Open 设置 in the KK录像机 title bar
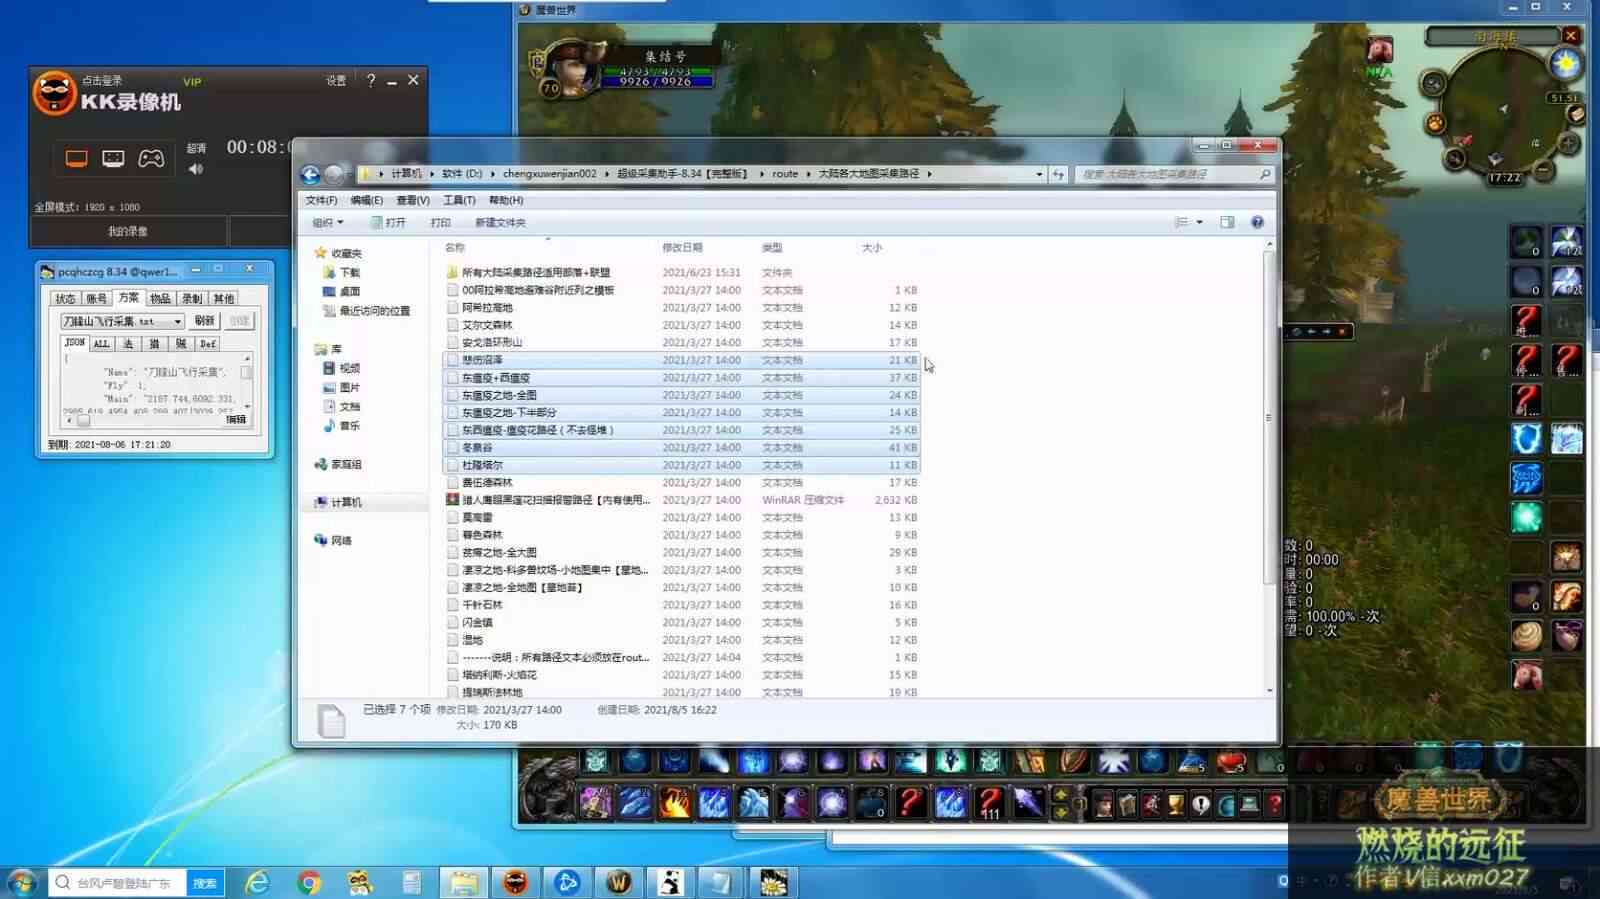 336,80
